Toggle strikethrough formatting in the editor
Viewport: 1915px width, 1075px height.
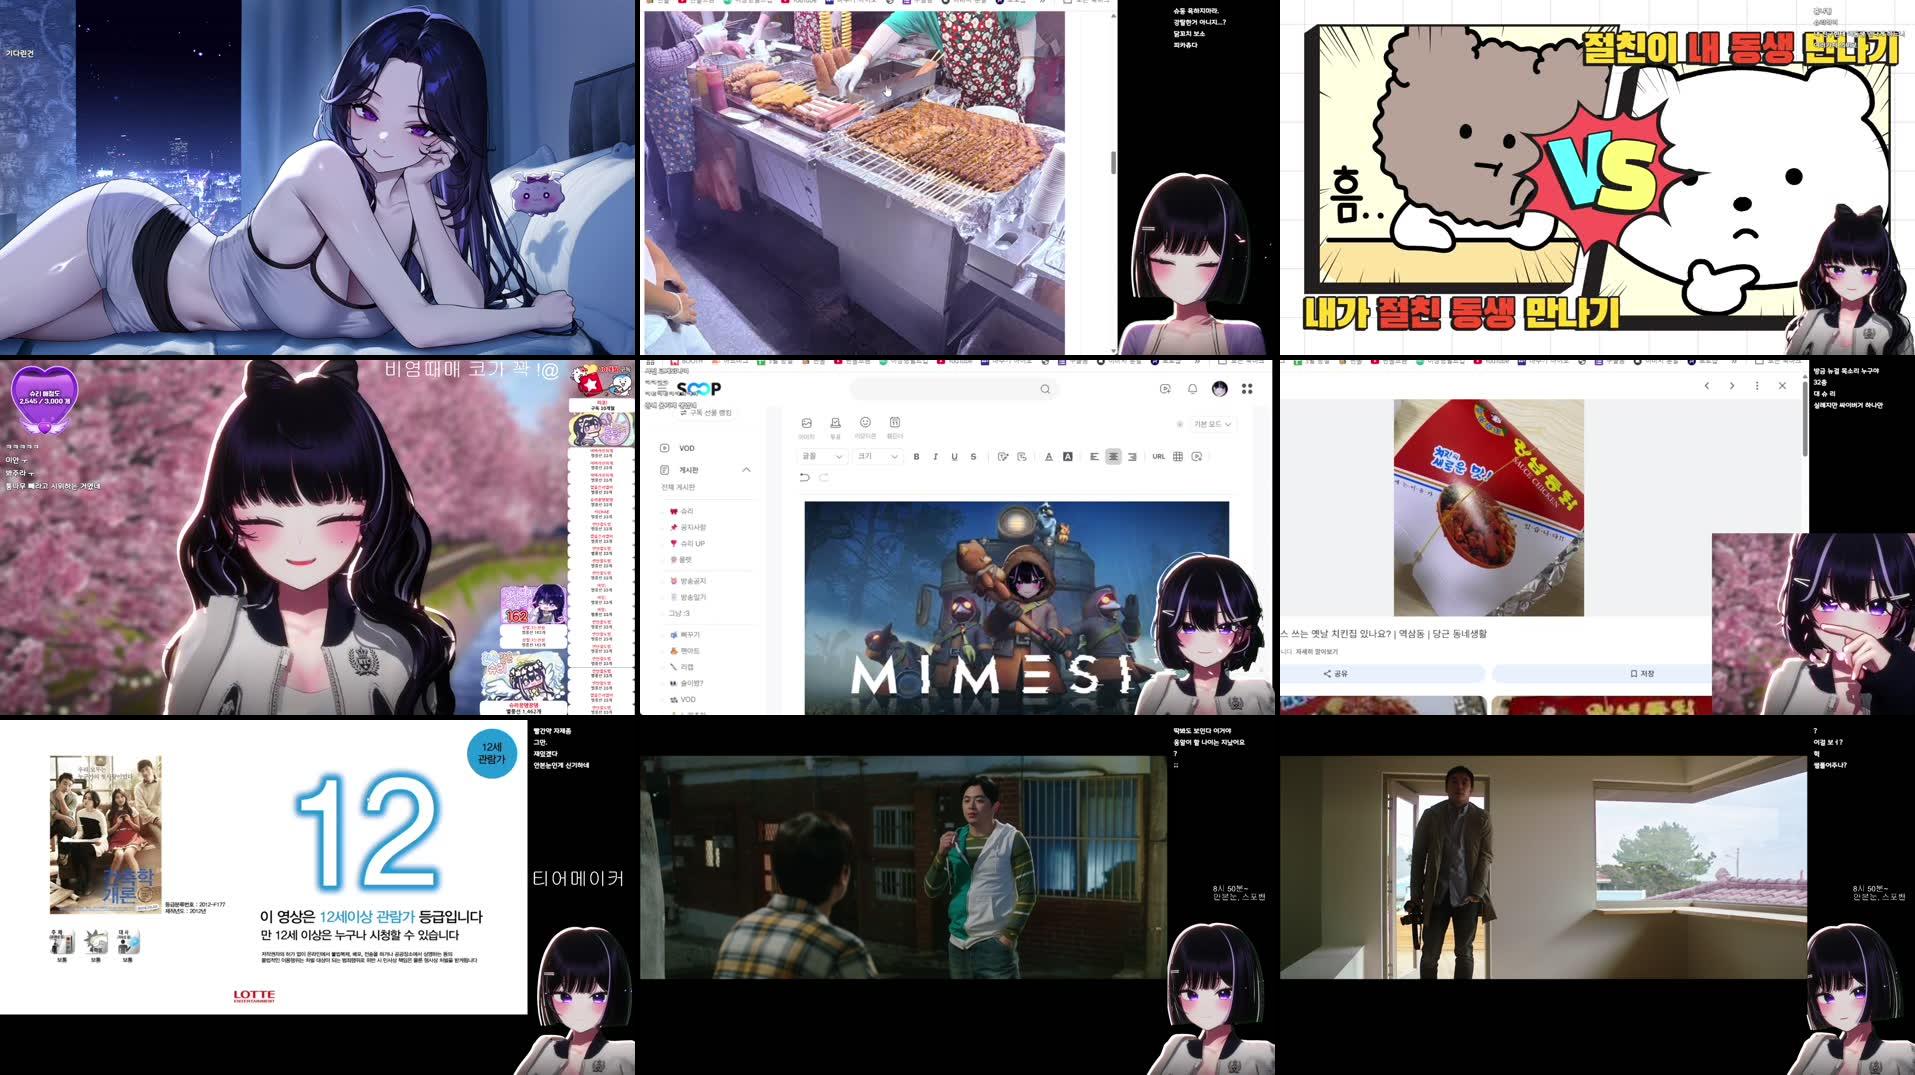click(x=972, y=457)
